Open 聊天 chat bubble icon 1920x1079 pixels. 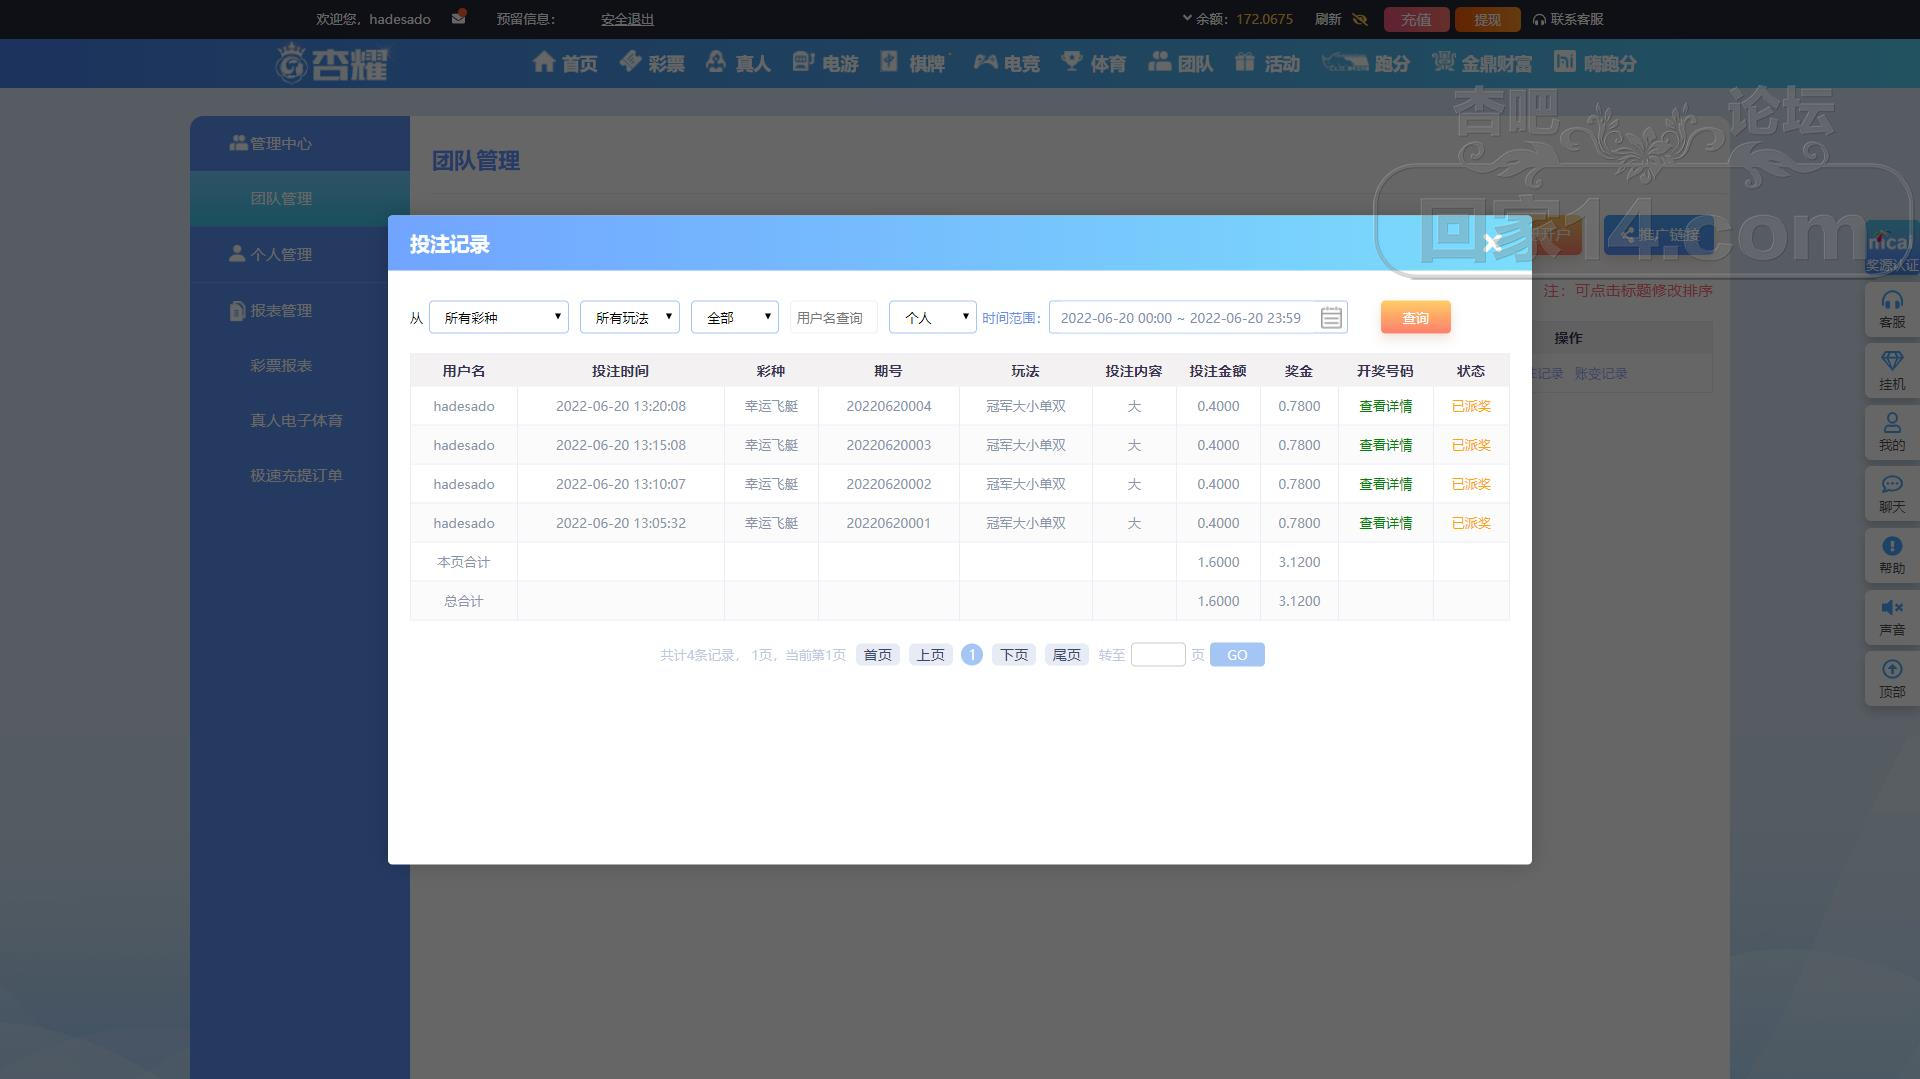[1892, 494]
